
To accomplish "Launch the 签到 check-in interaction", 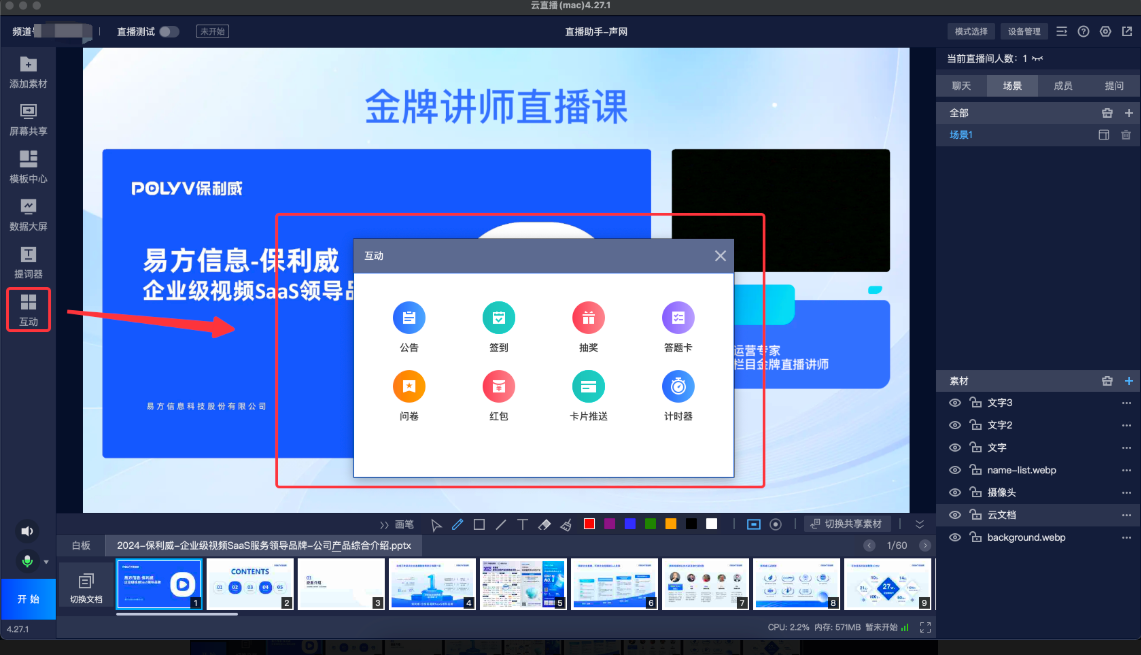I will [x=498, y=328].
